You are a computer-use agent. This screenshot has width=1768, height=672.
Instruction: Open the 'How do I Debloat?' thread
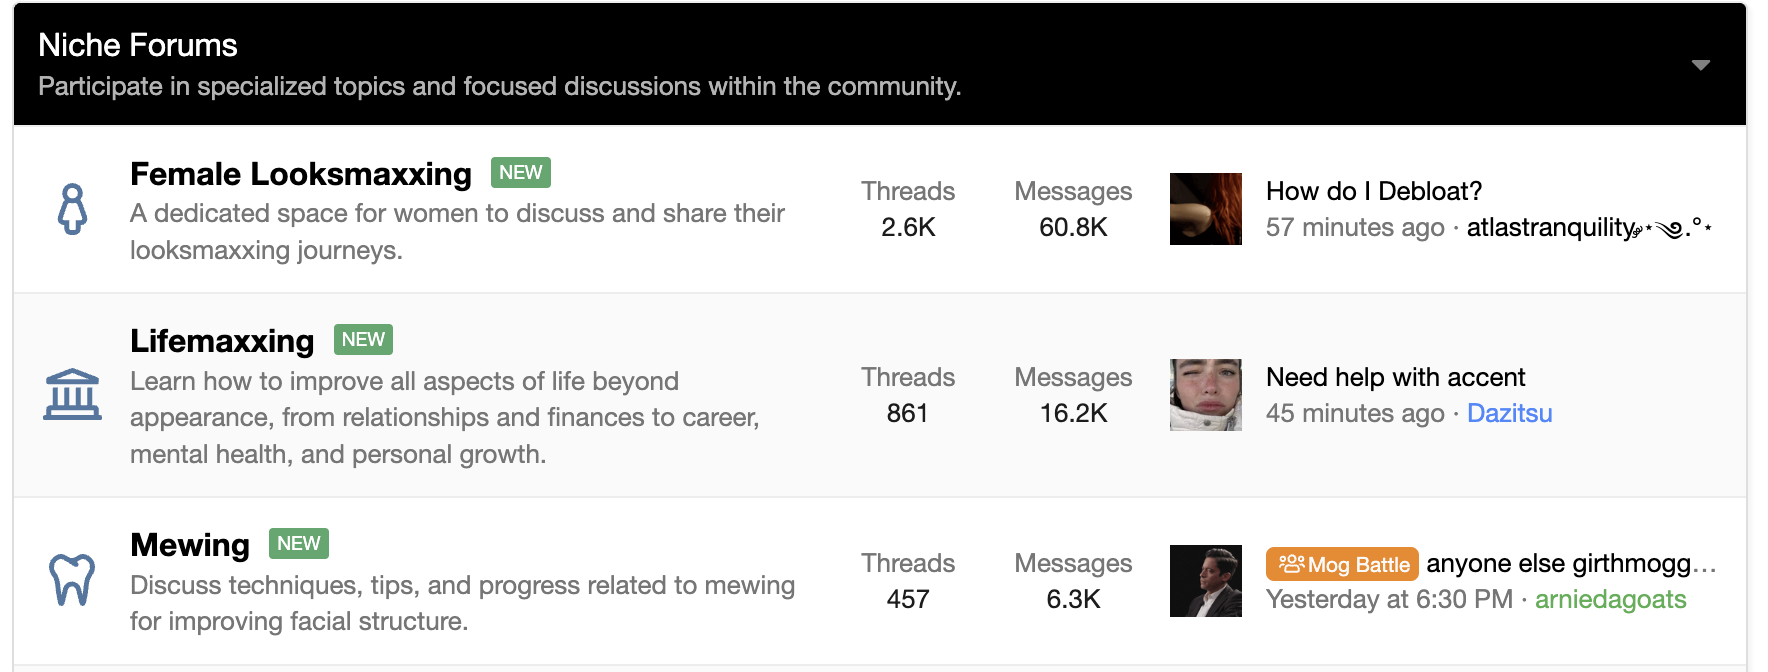tap(1373, 191)
